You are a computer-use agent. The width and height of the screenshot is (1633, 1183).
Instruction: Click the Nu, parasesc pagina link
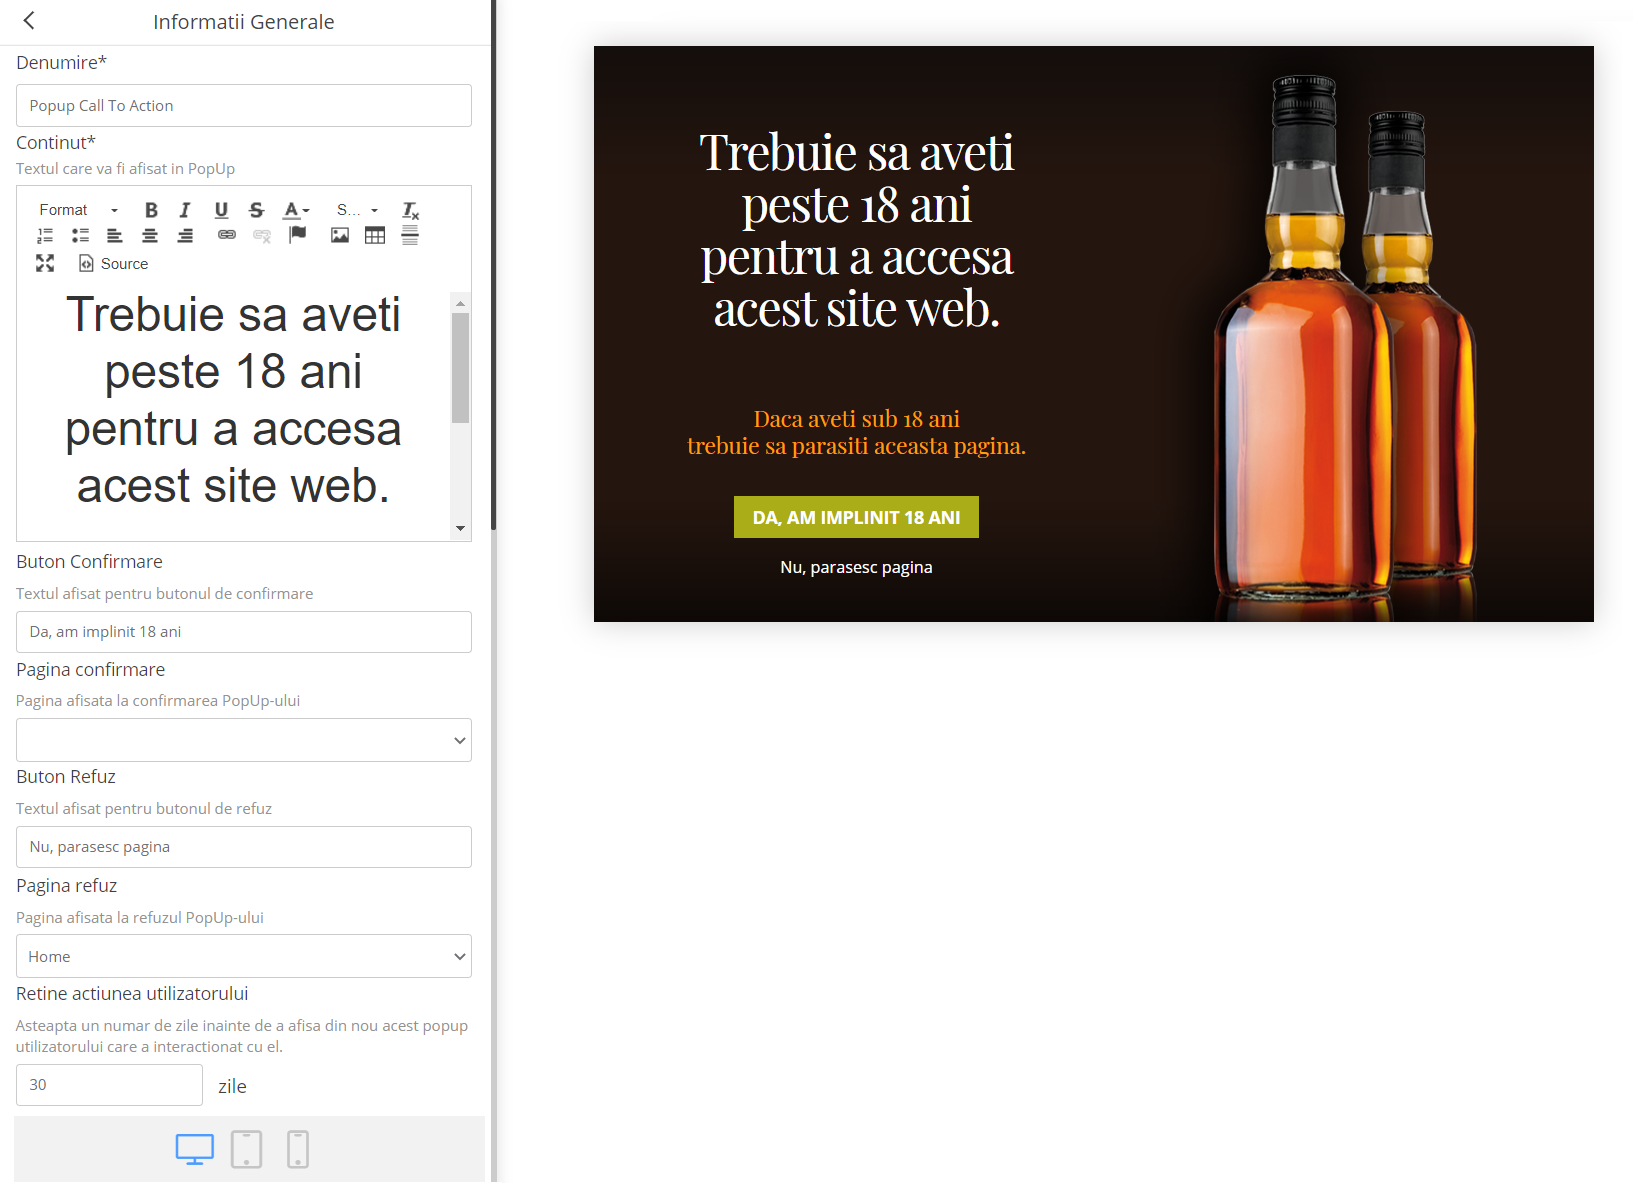[856, 567]
